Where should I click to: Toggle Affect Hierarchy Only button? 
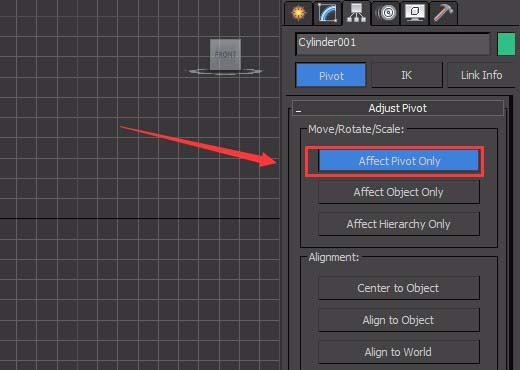(399, 224)
